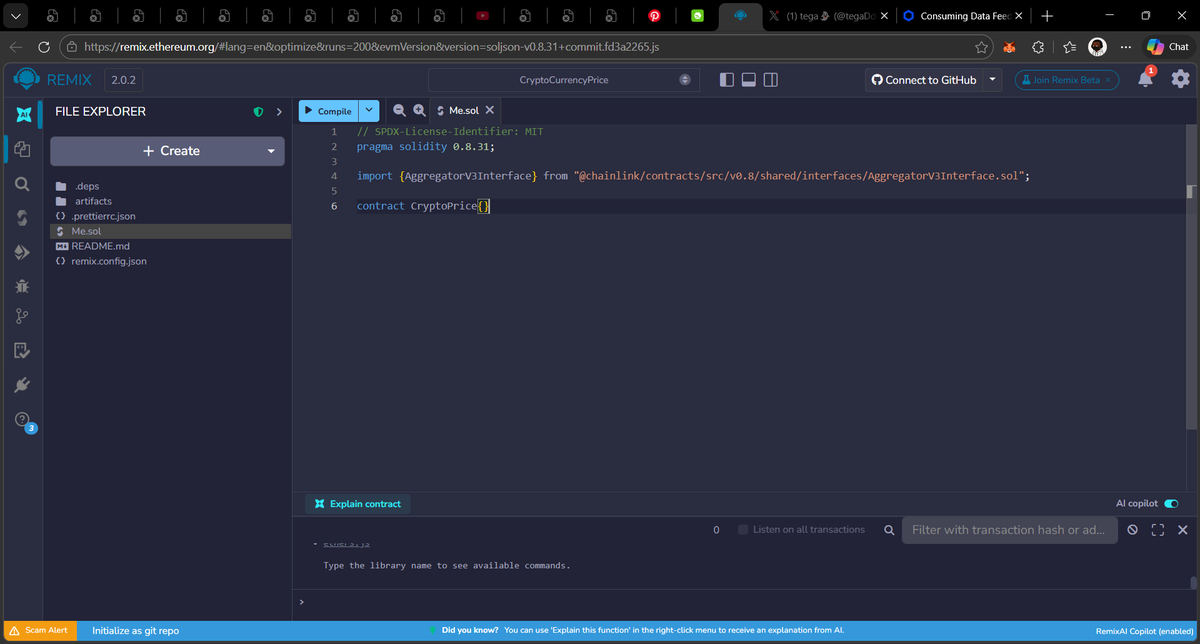Screen dimensions: 1200x644
Task: Click Explain contract
Action: point(357,504)
